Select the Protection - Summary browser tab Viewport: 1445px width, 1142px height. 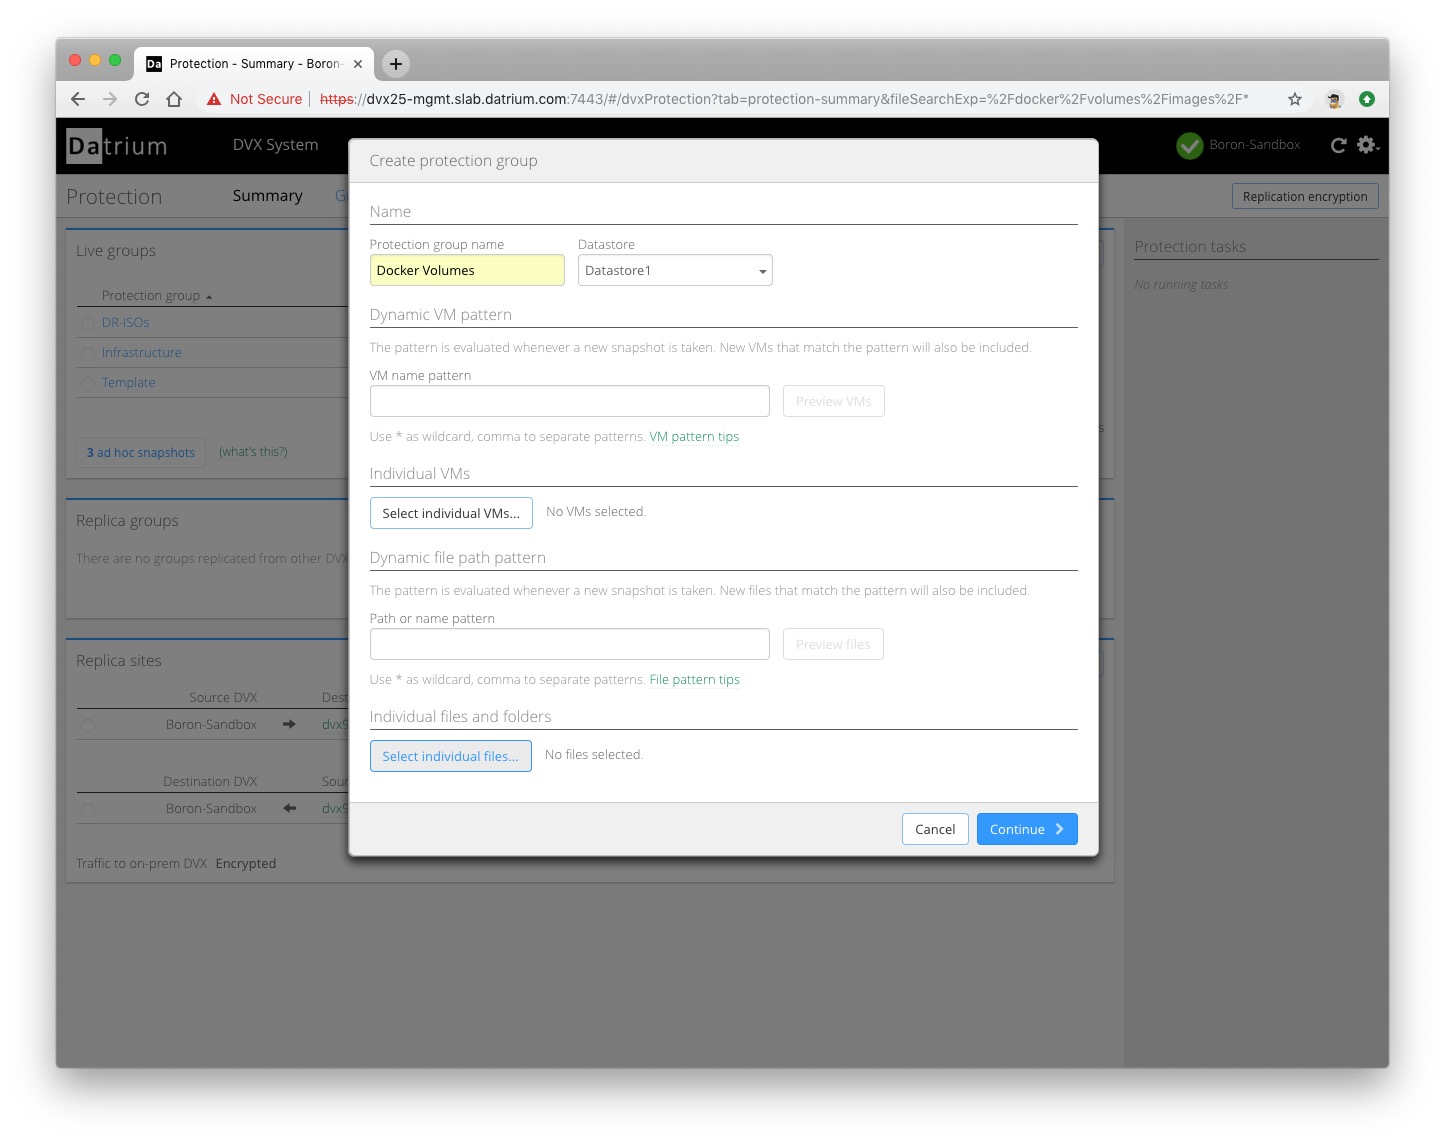coord(254,64)
